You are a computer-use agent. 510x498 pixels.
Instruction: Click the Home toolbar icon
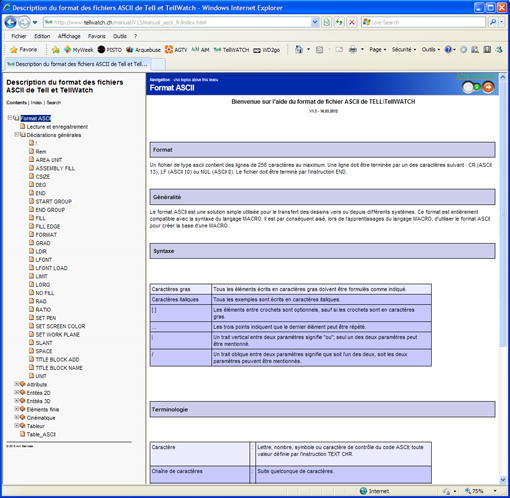(x=299, y=50)
